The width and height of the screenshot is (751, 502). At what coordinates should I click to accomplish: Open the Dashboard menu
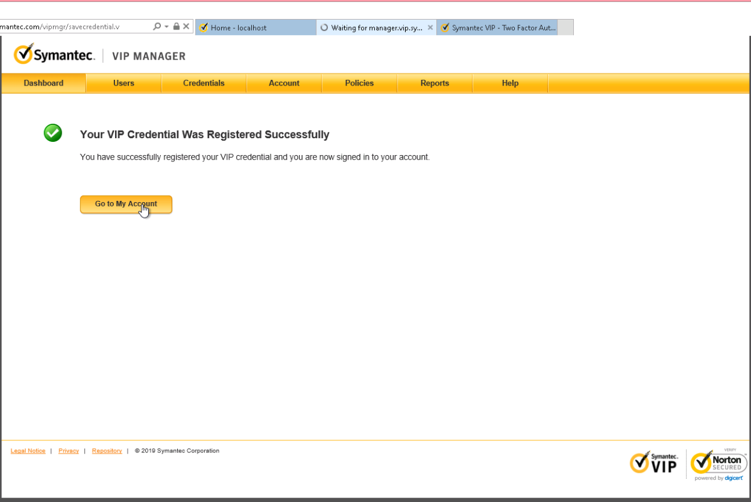click(x=43, y=83)
